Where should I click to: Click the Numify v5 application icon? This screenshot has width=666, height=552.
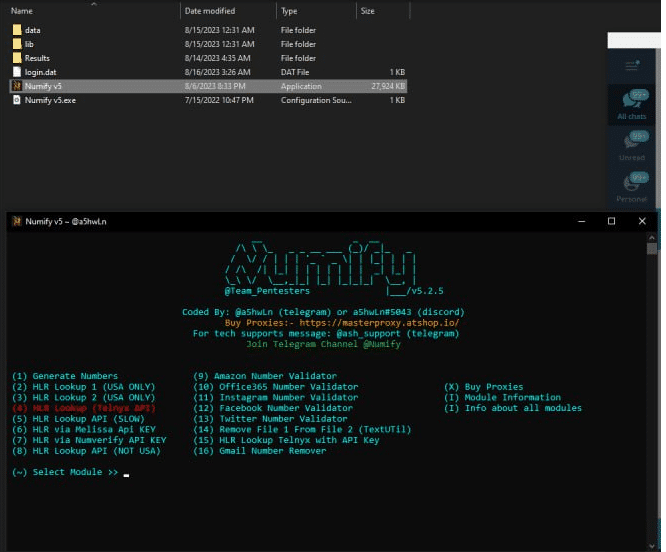17,86
